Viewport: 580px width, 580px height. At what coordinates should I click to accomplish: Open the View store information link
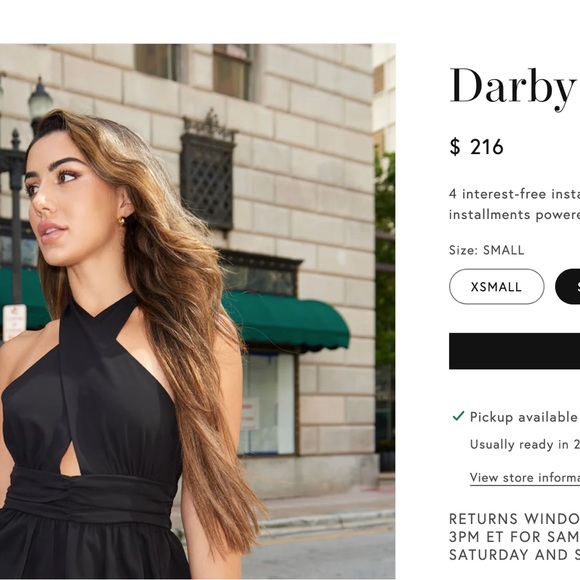(525, 478)
